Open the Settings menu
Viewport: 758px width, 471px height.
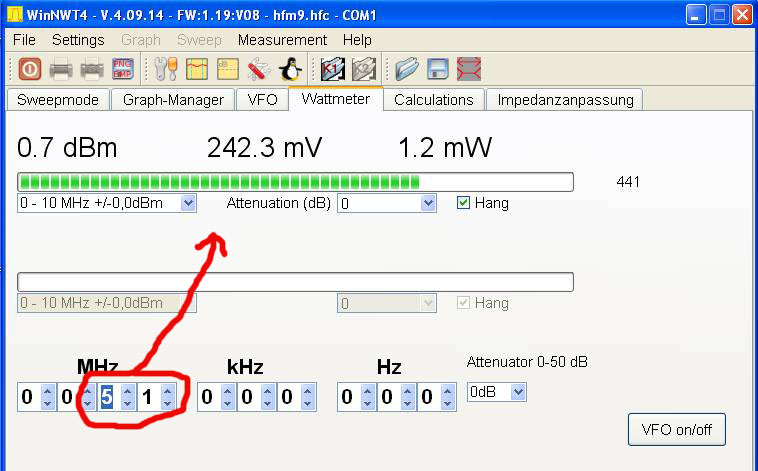[x=78, y=40]
